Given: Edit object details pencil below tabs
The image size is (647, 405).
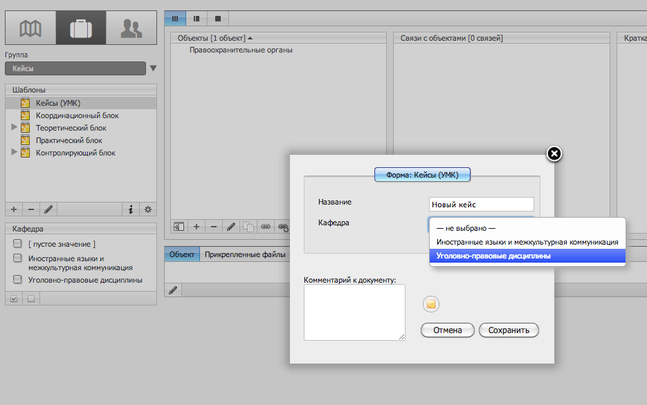Looking at the screenshot, I should [x=173, y=290].
